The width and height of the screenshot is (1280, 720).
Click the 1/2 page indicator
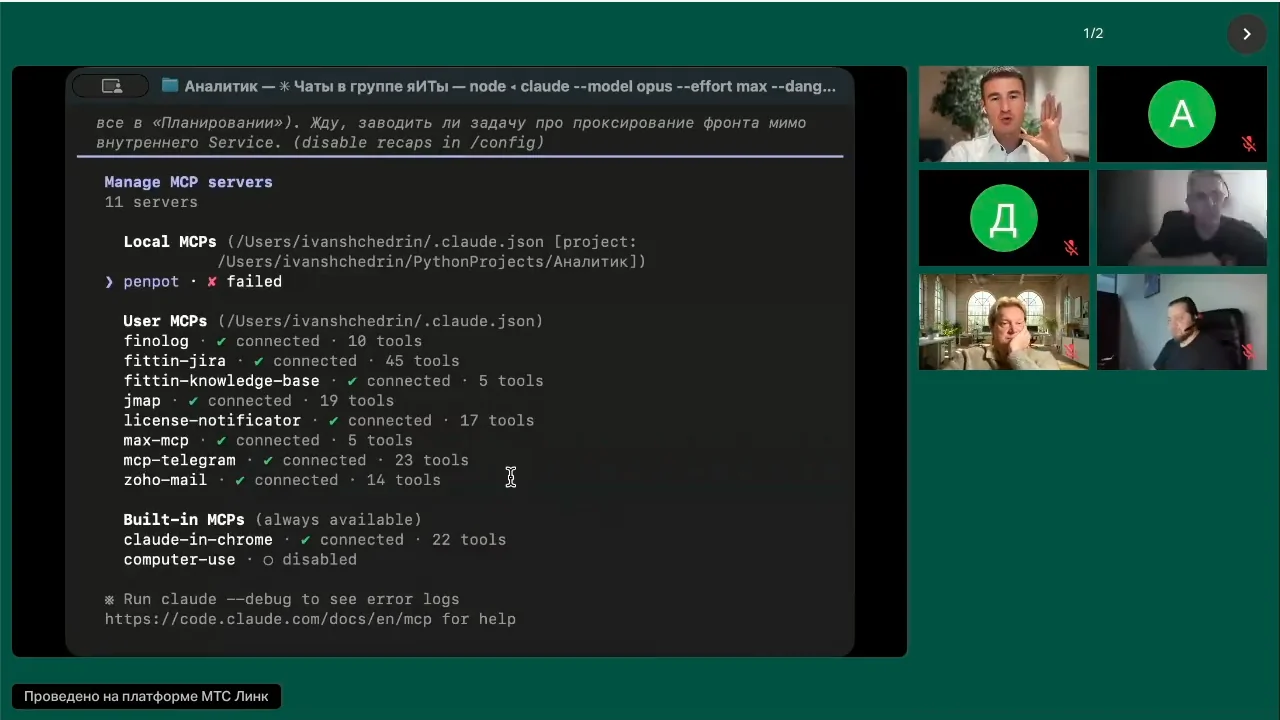point(1093,34)
